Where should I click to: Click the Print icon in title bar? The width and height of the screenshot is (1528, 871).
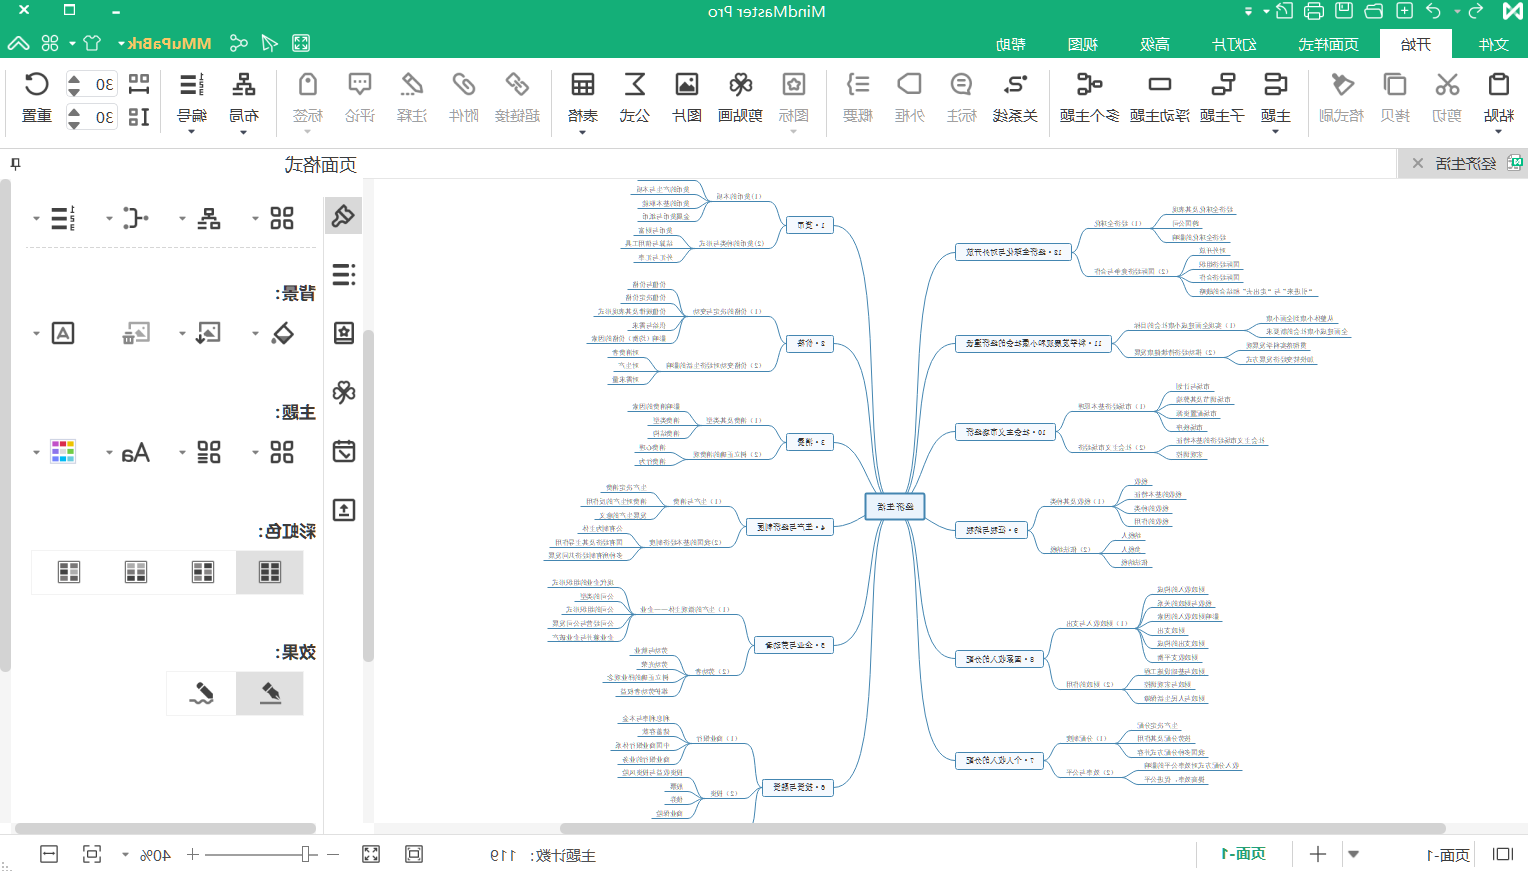click(x=1314, y=11)
